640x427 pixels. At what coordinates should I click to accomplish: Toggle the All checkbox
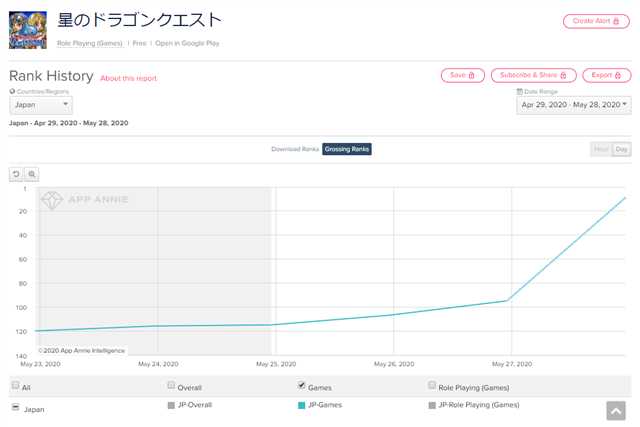(16, 385)
